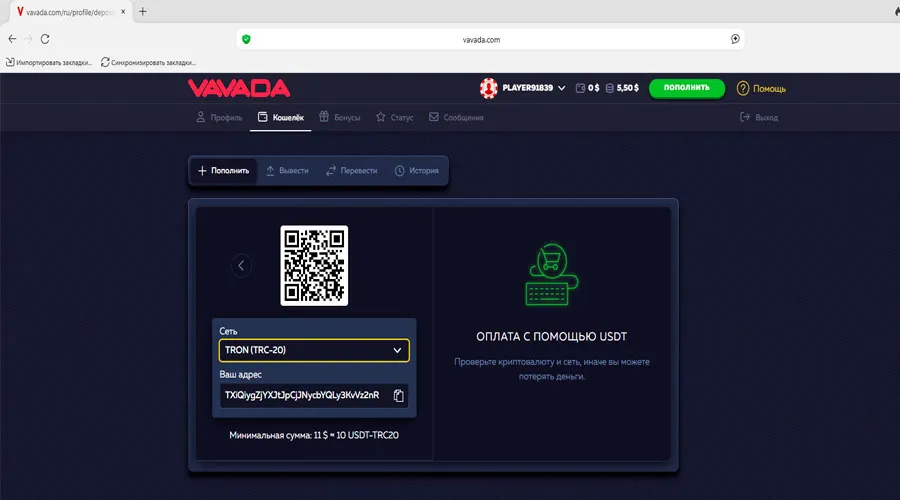
Task: Go forward in the browser
Action: 28,39
